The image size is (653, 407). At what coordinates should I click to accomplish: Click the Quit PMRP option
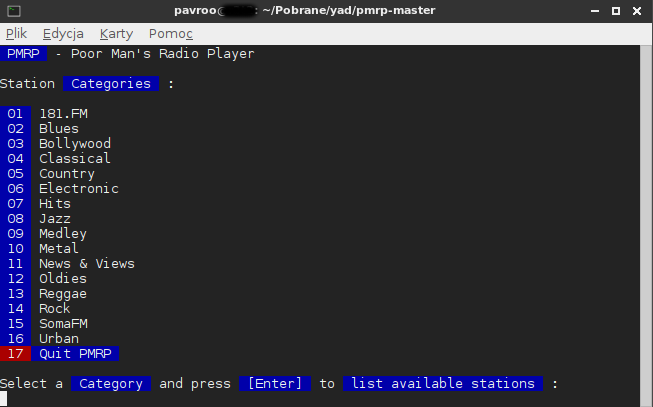[x=78, y=354]
